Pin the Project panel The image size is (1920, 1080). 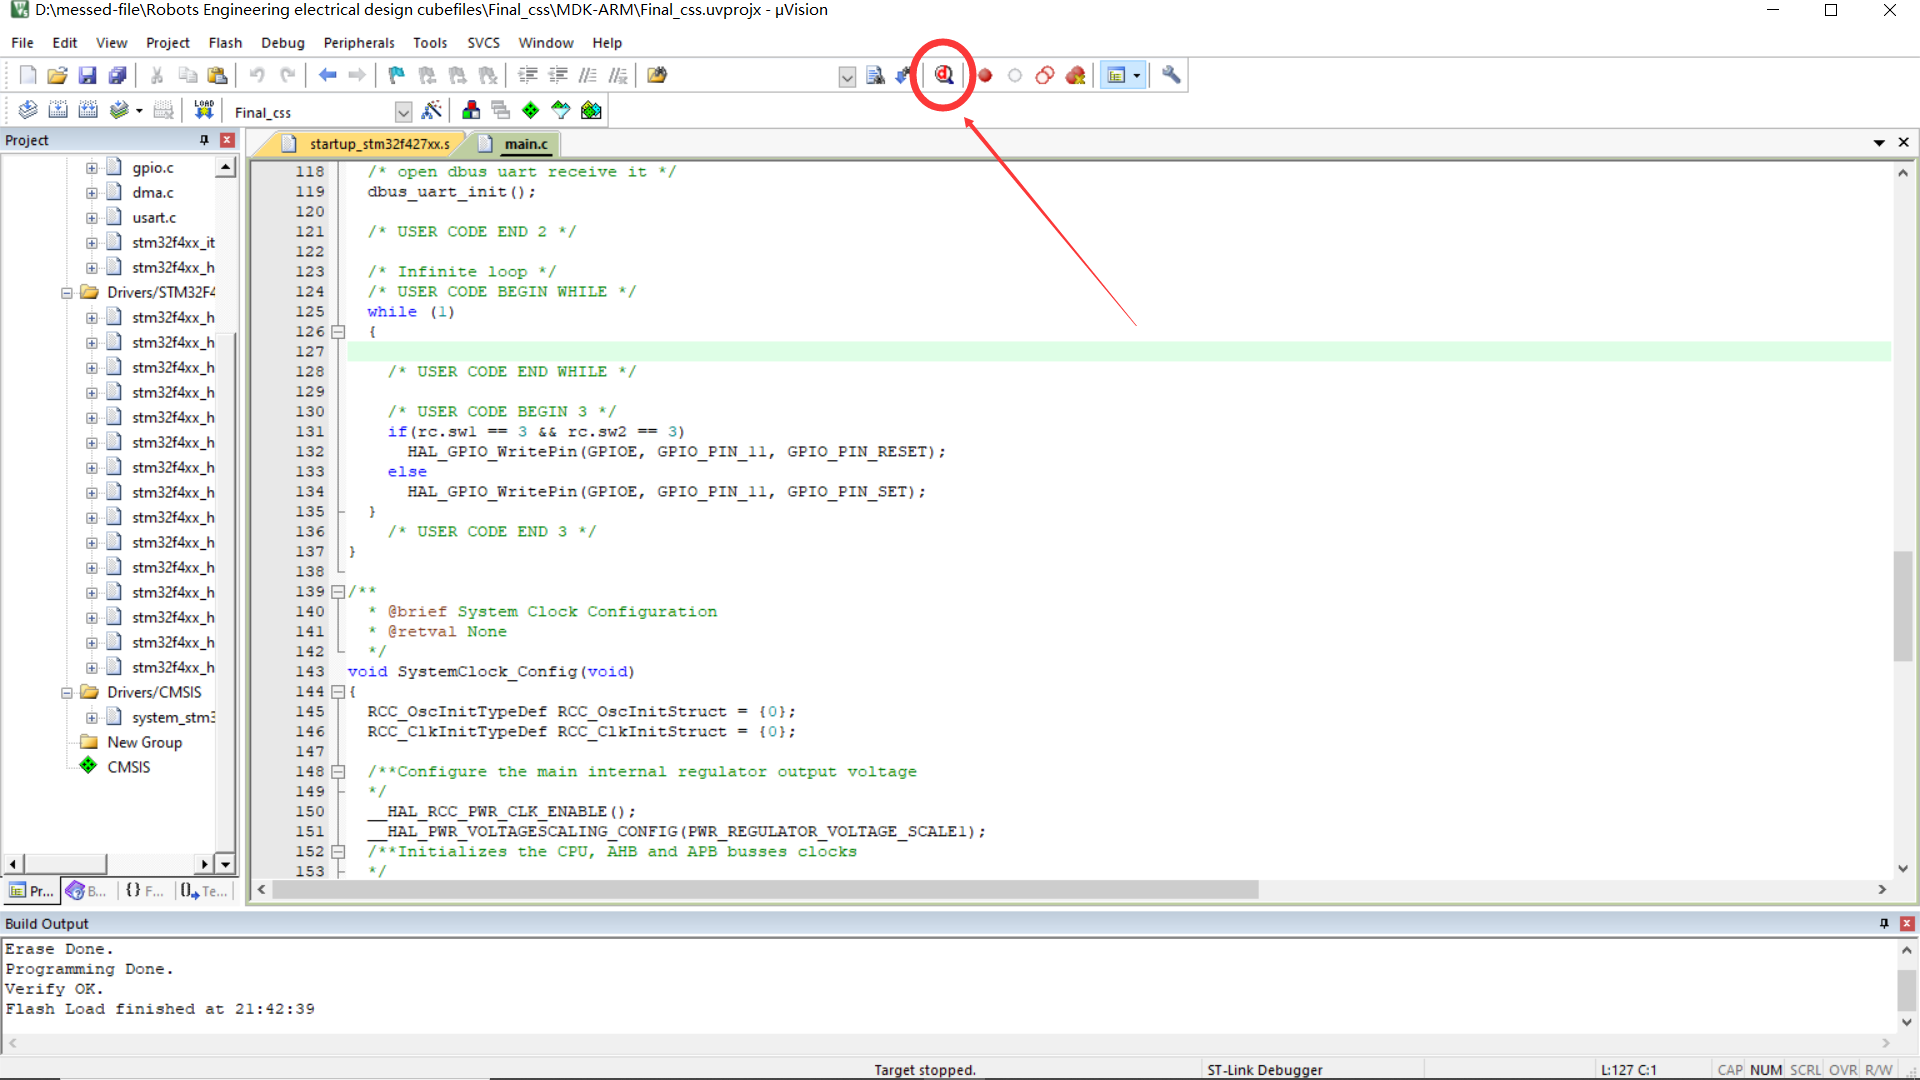pyautogui.click(x=204, y=140)
